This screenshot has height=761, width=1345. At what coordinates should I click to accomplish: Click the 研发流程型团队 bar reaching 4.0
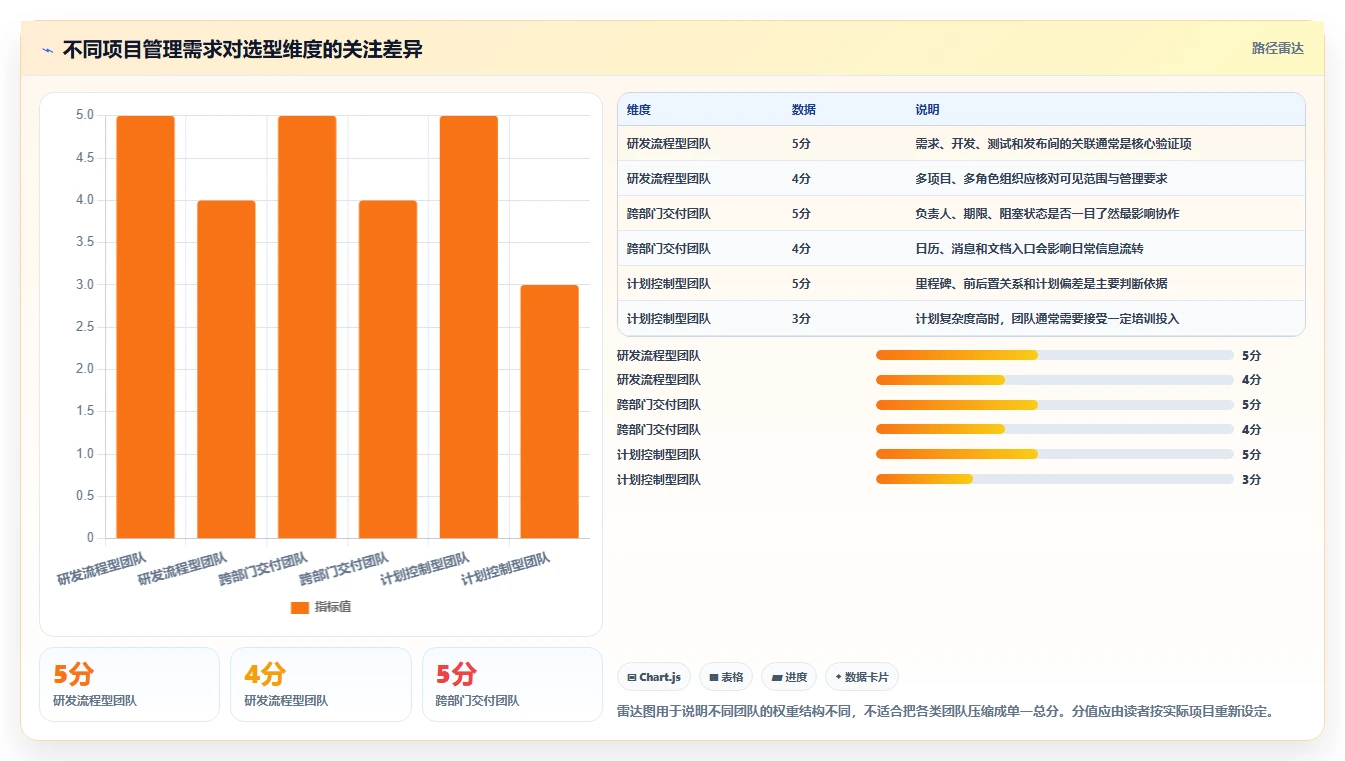(226, 369)
